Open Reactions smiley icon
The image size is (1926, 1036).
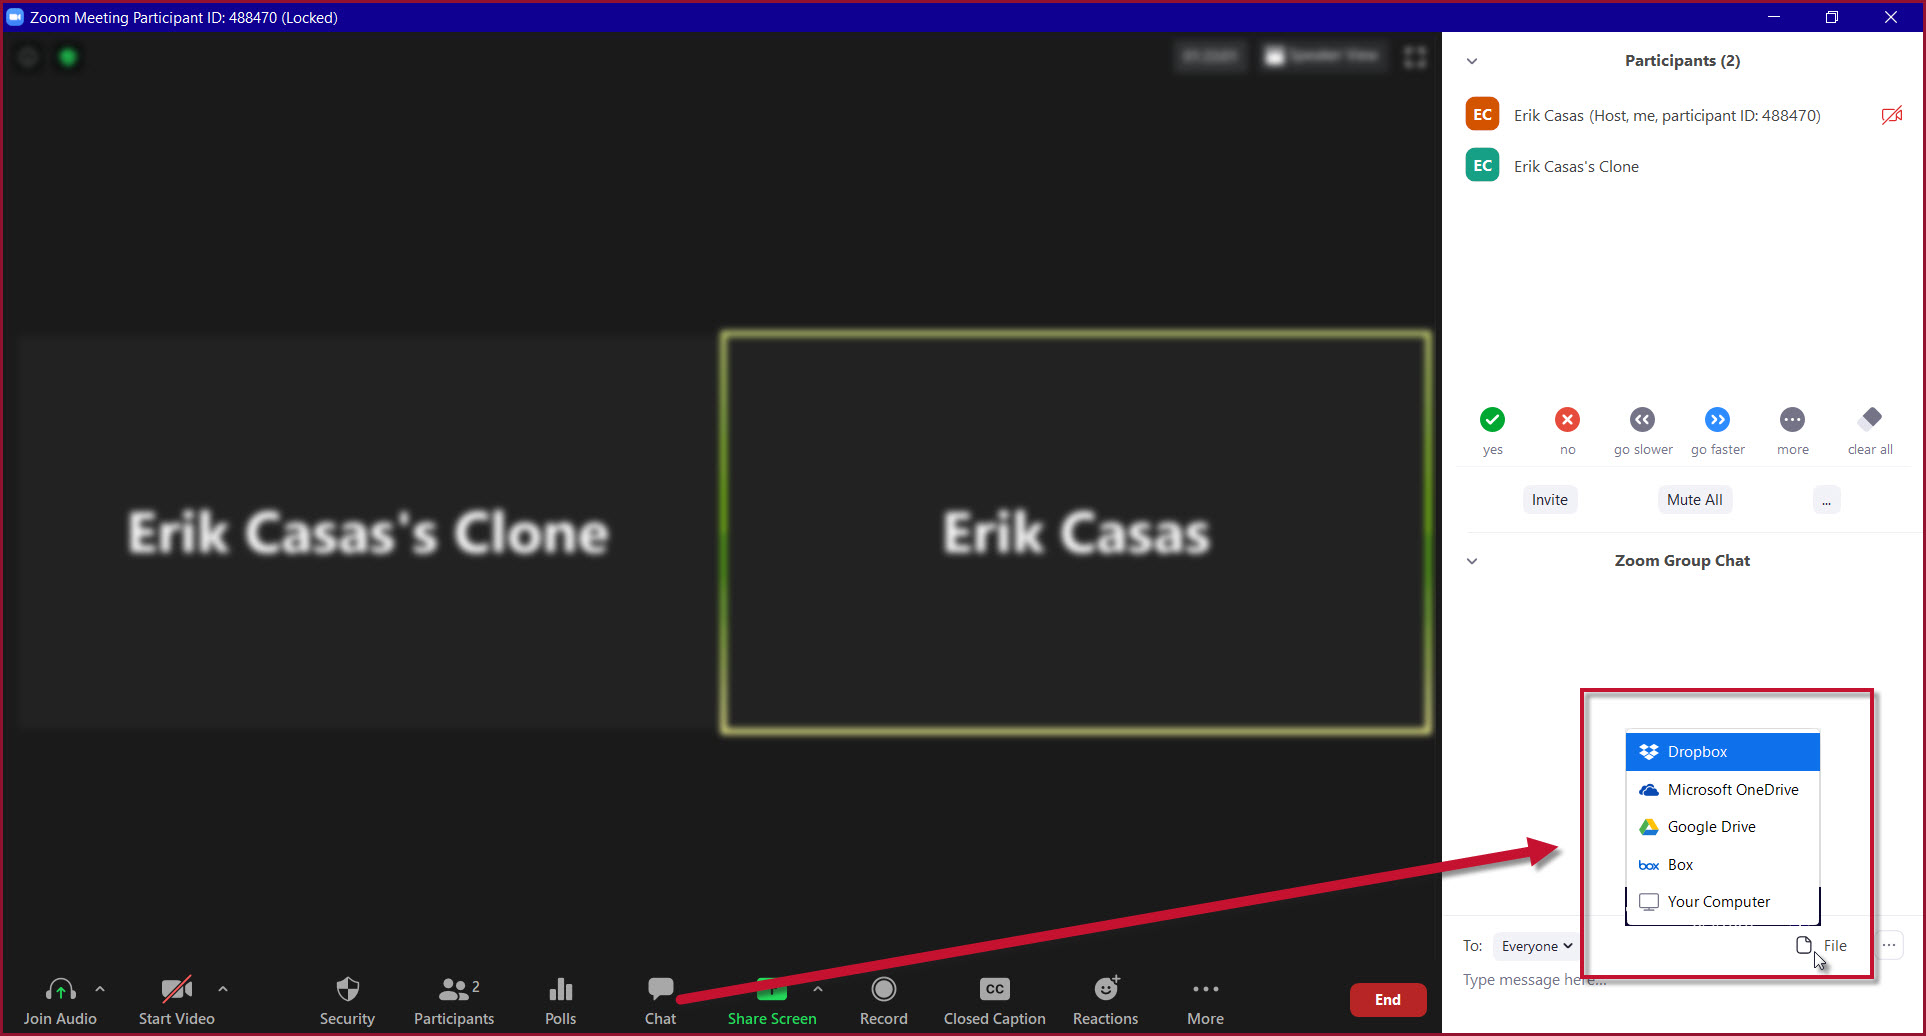(x=1106, y=989)
